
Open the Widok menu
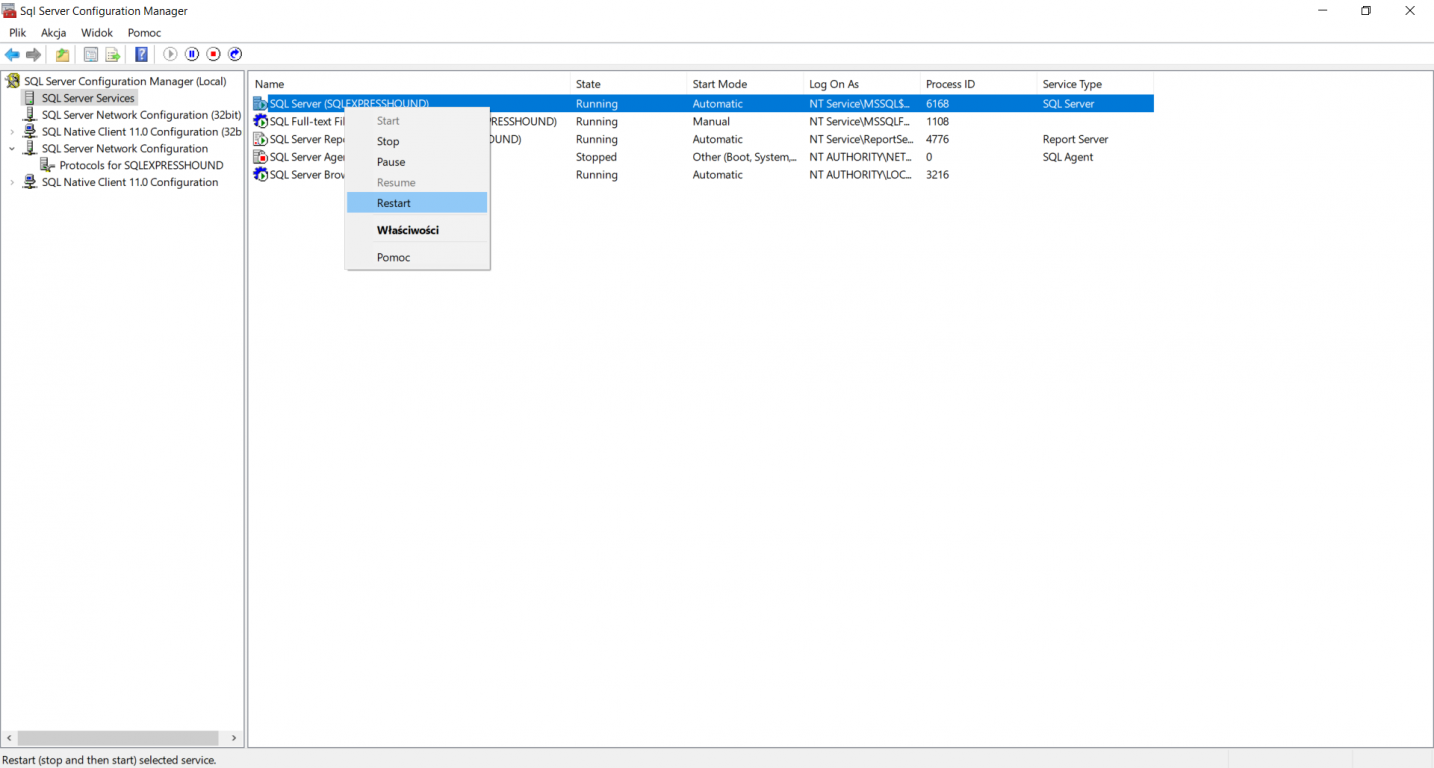point(97,33)
